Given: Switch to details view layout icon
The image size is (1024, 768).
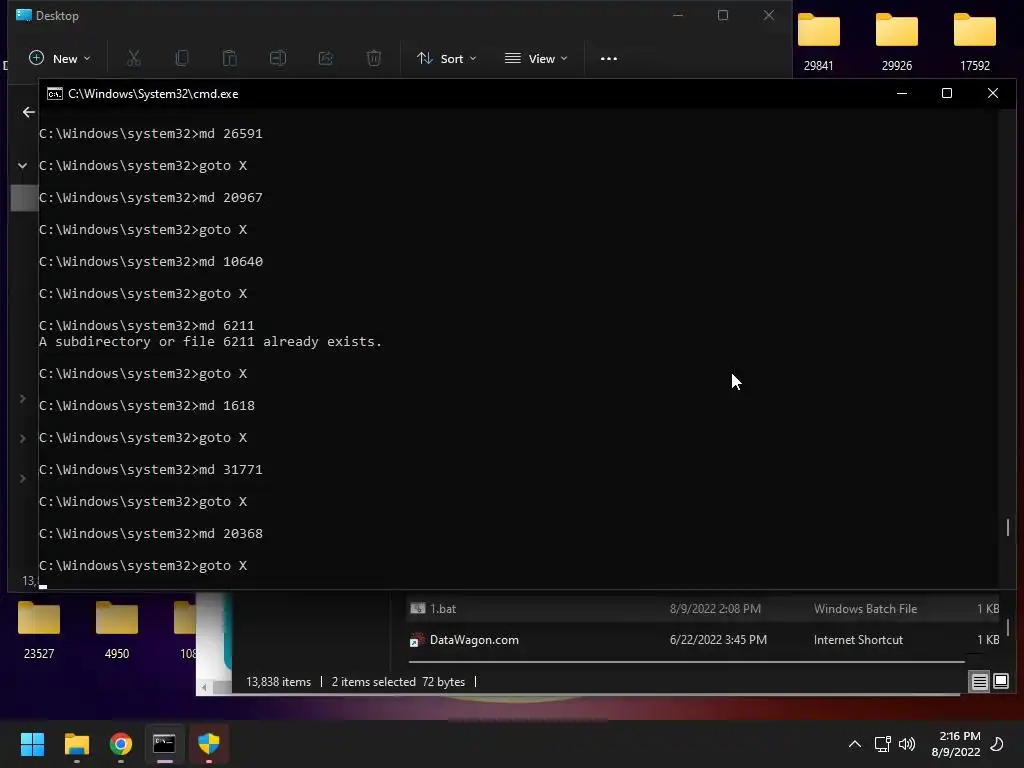Looking at the screenshot, I should 980,682.
